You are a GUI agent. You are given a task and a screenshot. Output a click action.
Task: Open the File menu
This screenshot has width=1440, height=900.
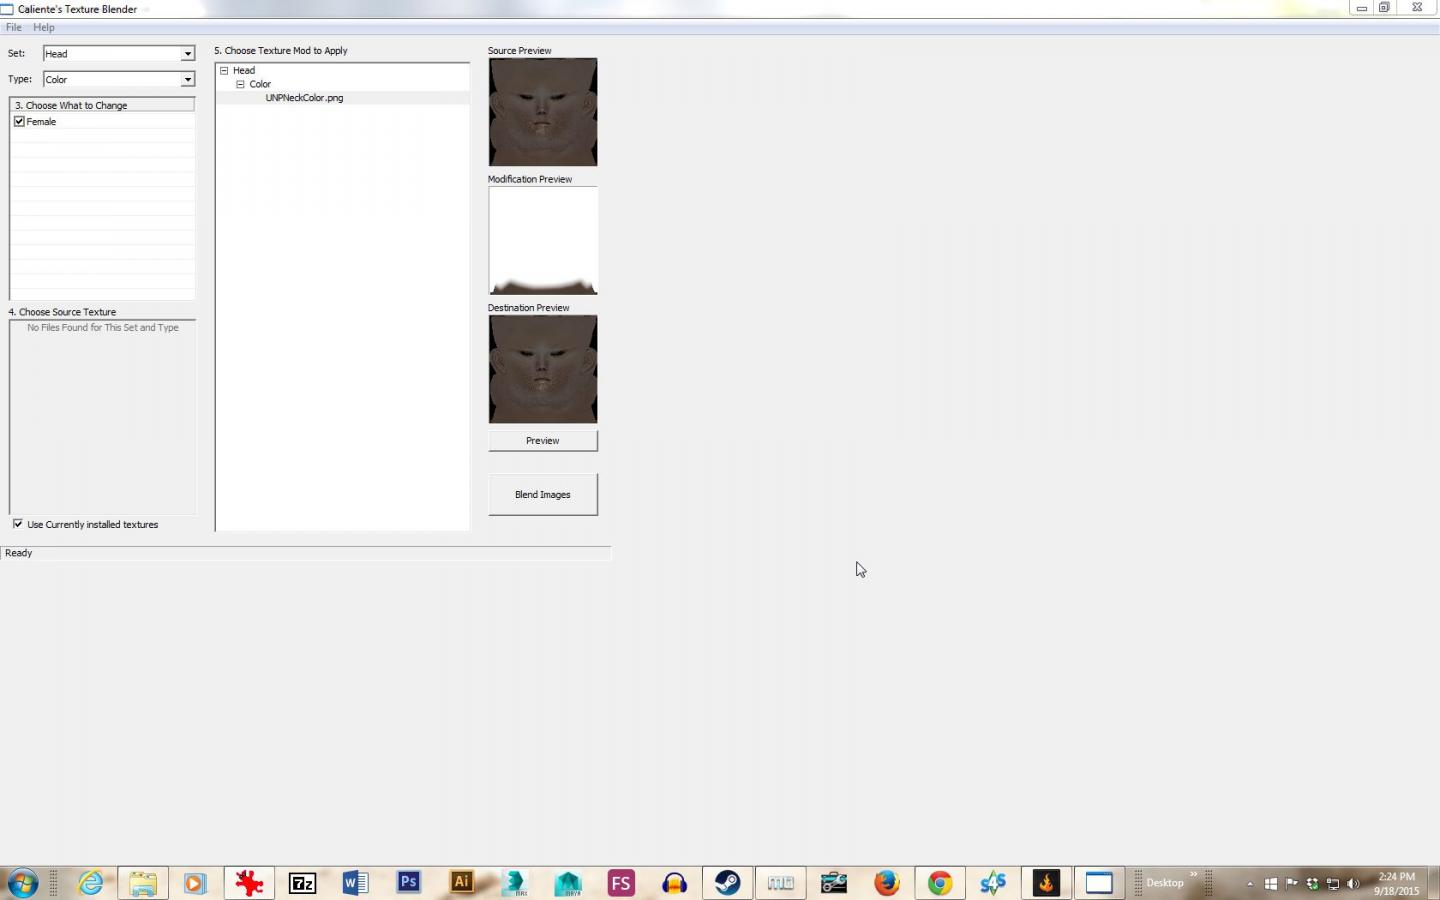click(x=13, y=27)
